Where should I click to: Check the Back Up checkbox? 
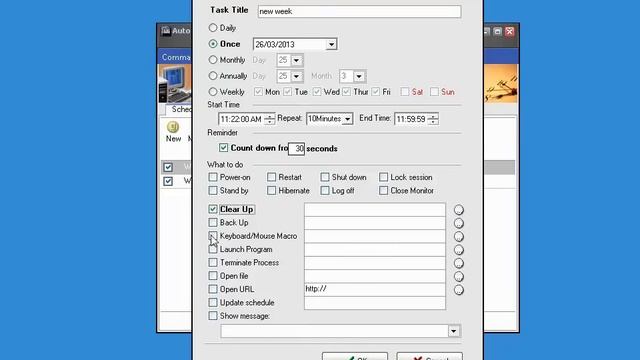[213, 222]
